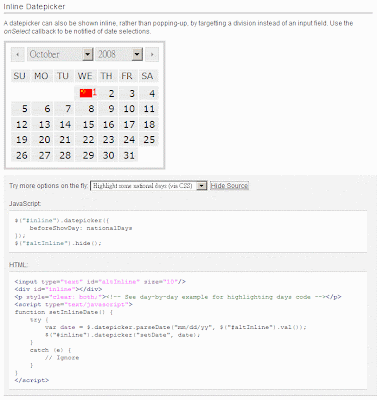Image resolution: width=377 pixels, height=400 pixels.
Task: Click 'function setInlineDate()' code line
Action: coord(64,312)
